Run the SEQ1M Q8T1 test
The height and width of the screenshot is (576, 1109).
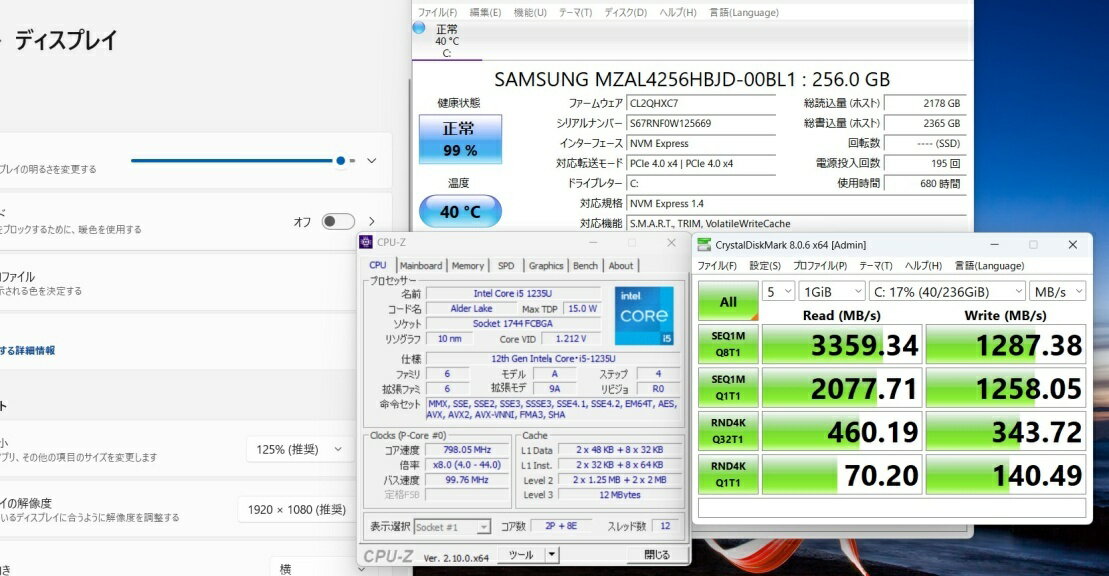[728, 344]
